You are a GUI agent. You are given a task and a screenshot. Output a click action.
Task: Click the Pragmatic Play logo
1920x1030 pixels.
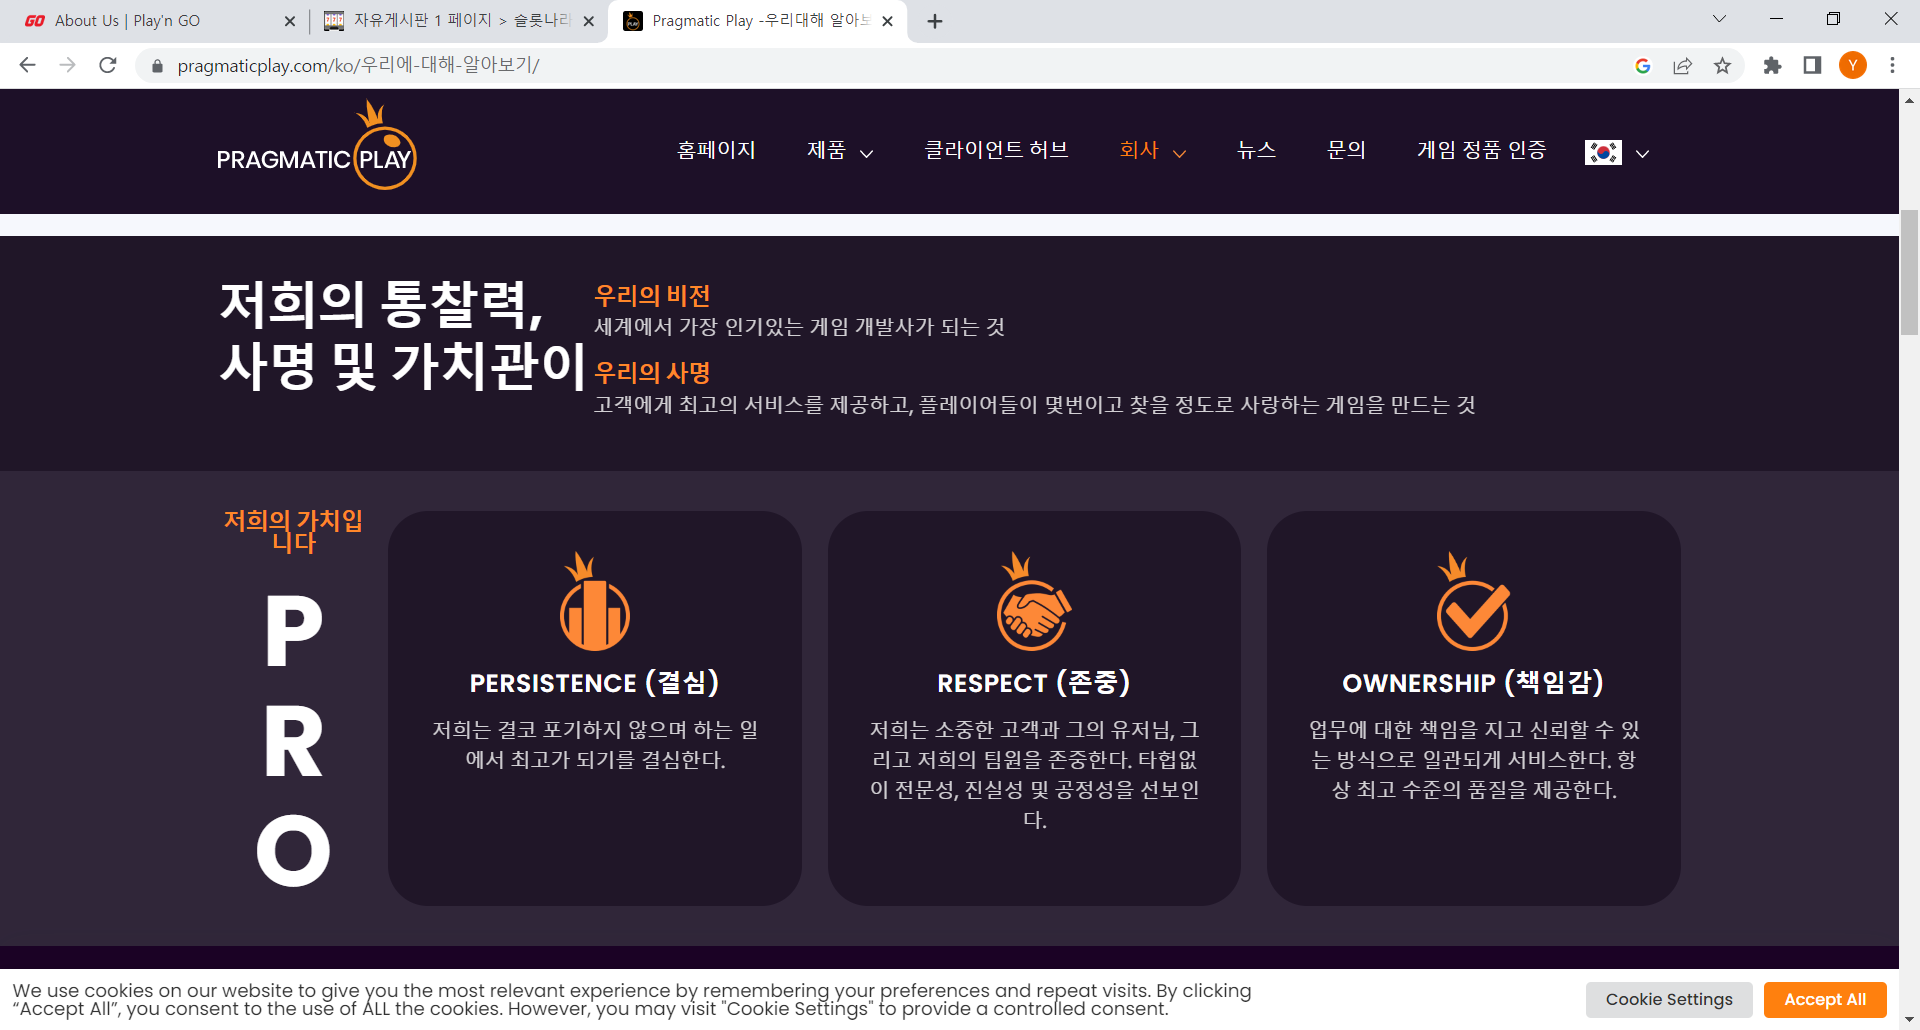click(316, 146)
